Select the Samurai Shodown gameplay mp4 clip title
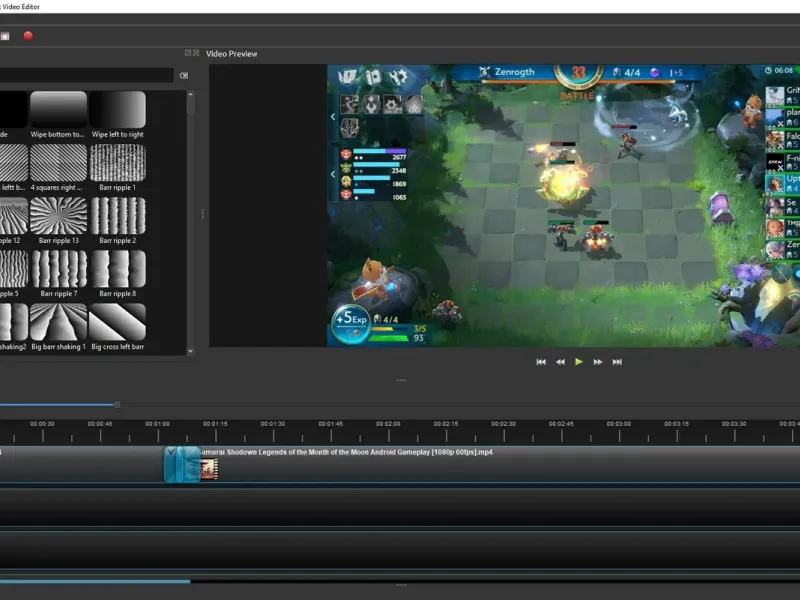The width and height of the screenshot is (800, 600). tap(346, 452)
